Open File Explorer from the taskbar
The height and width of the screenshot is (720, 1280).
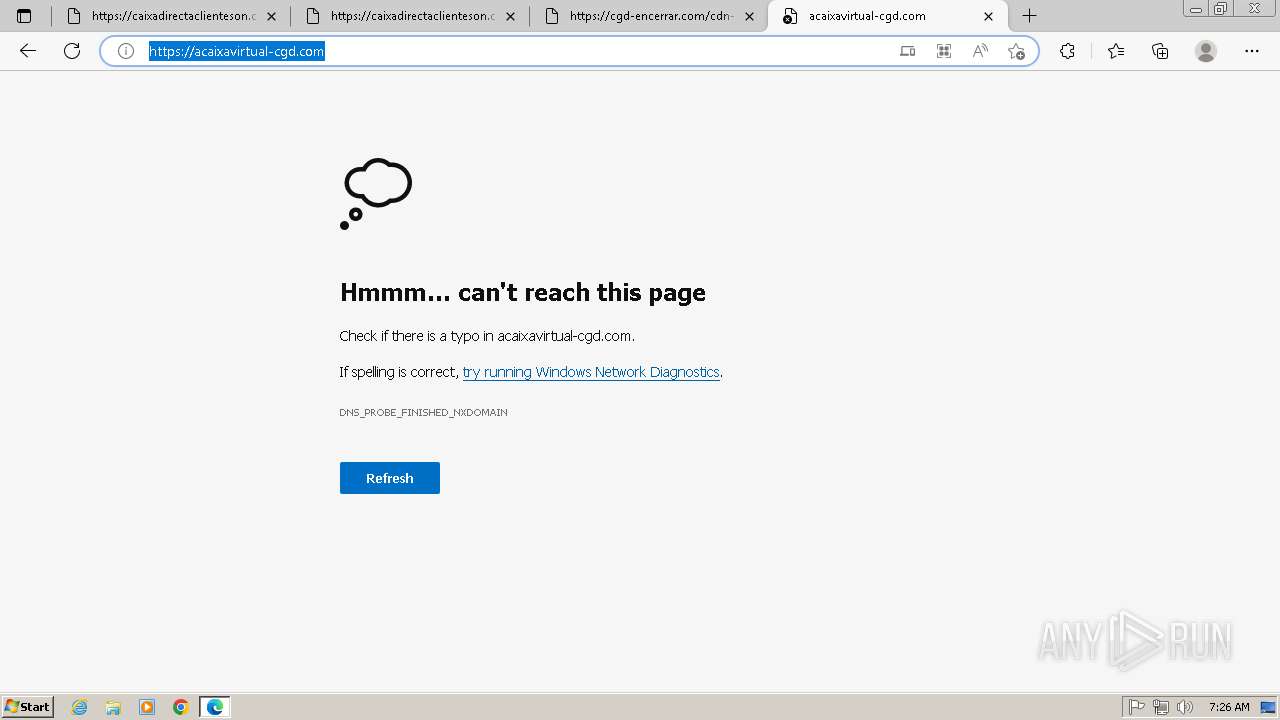113,707
